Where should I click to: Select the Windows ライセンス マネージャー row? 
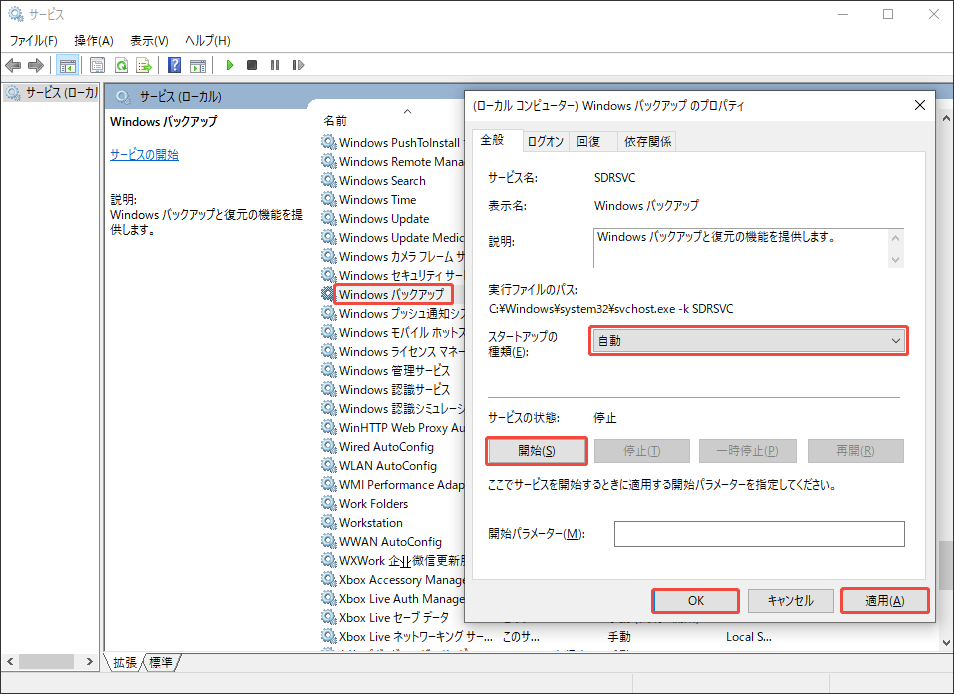[x=393, y=351]
